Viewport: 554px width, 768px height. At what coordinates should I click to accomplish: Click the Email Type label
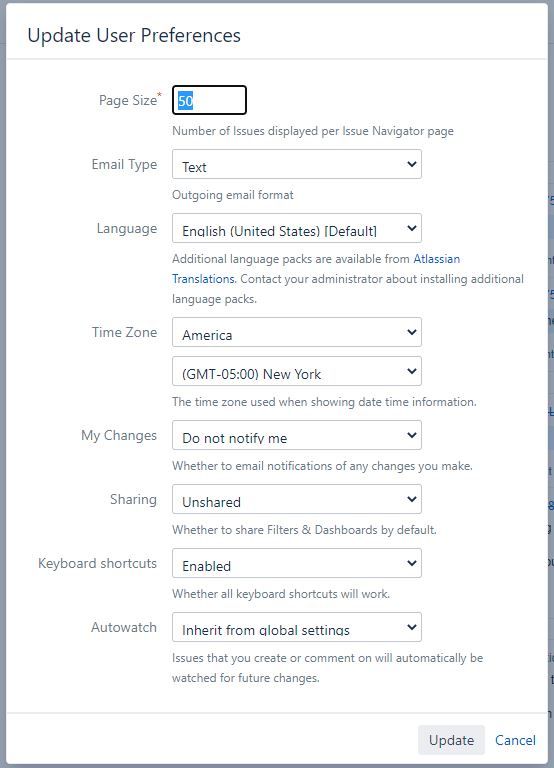124,165
